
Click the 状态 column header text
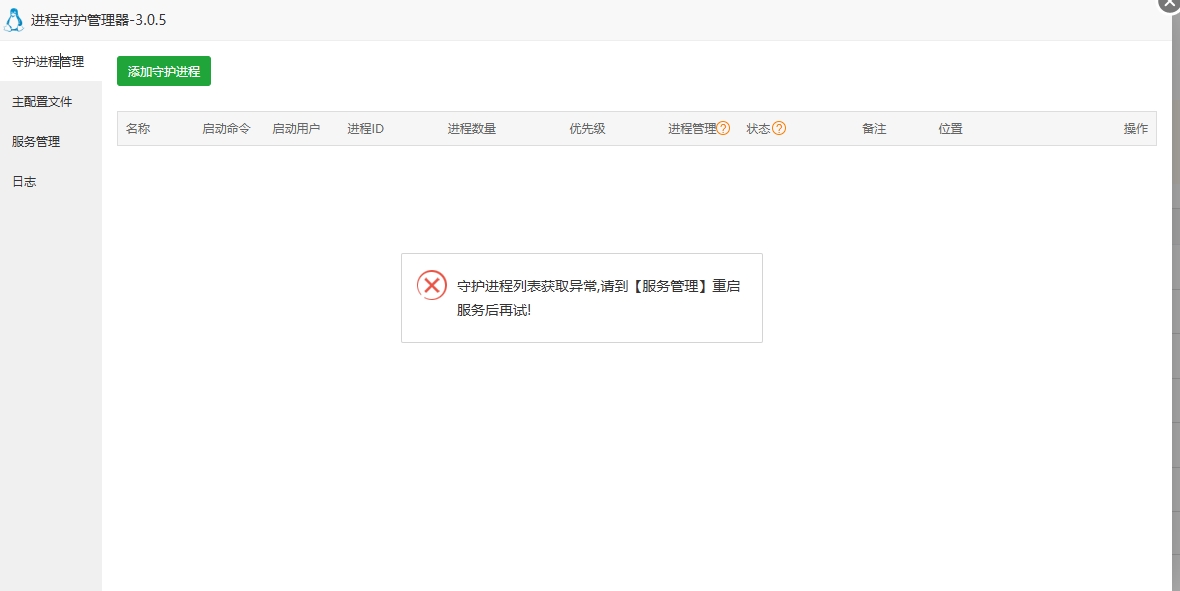[x=759, y=129]
